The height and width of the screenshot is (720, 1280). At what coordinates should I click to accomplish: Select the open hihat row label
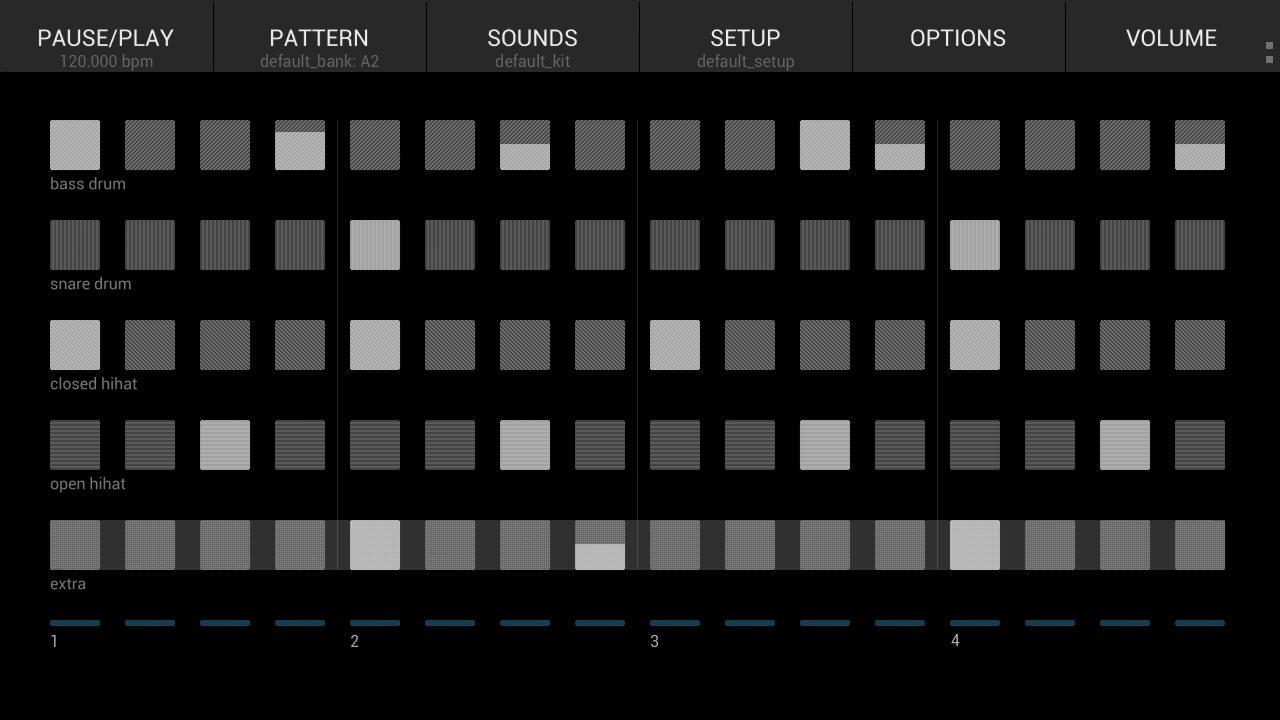tap(88, 484)
